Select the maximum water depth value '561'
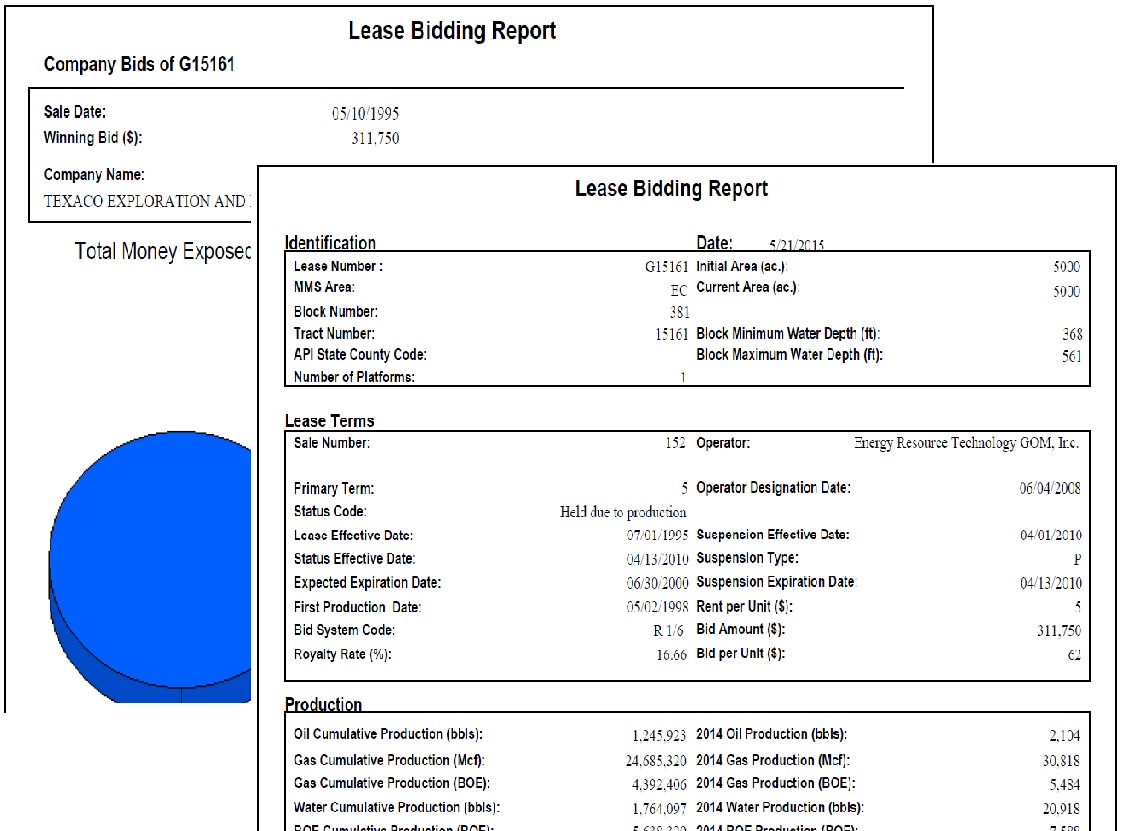 pos(1071,356)
